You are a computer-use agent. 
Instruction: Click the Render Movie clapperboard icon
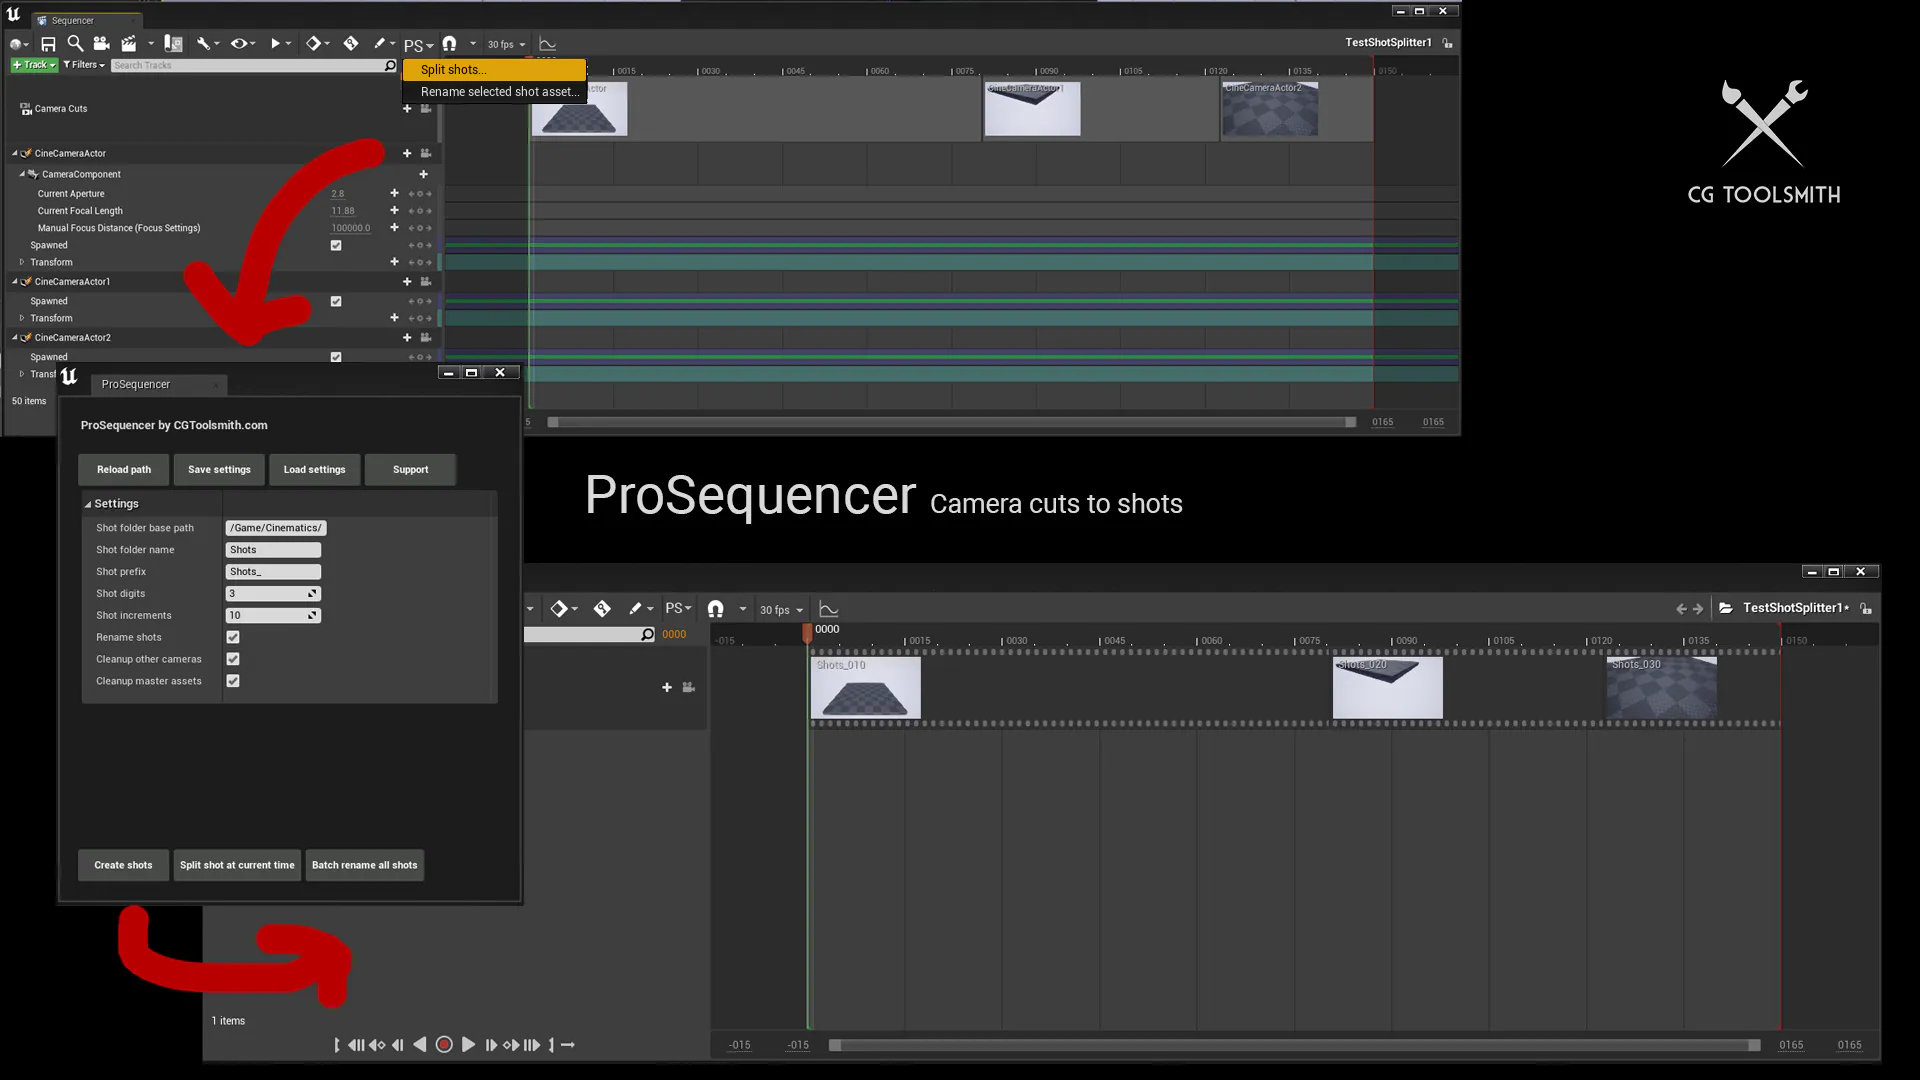point(128,44)
